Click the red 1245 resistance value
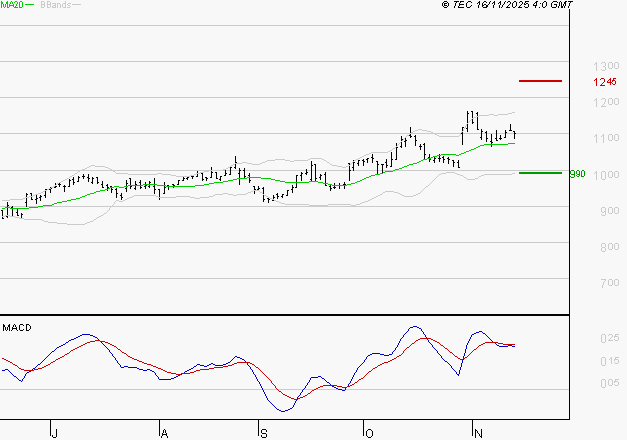Image resolution: width=627 pixels, height=440 pixels. [605, 82]
